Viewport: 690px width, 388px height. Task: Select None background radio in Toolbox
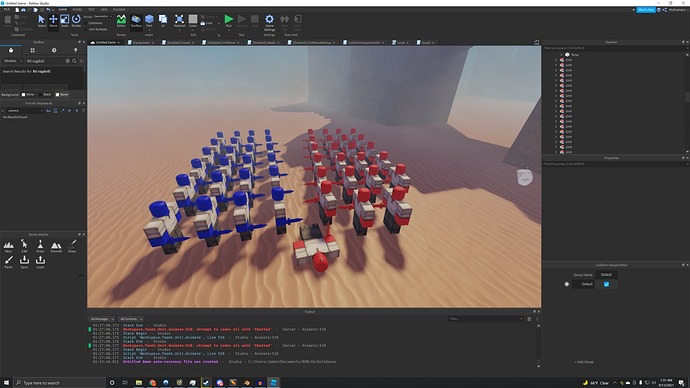(57, 95)
